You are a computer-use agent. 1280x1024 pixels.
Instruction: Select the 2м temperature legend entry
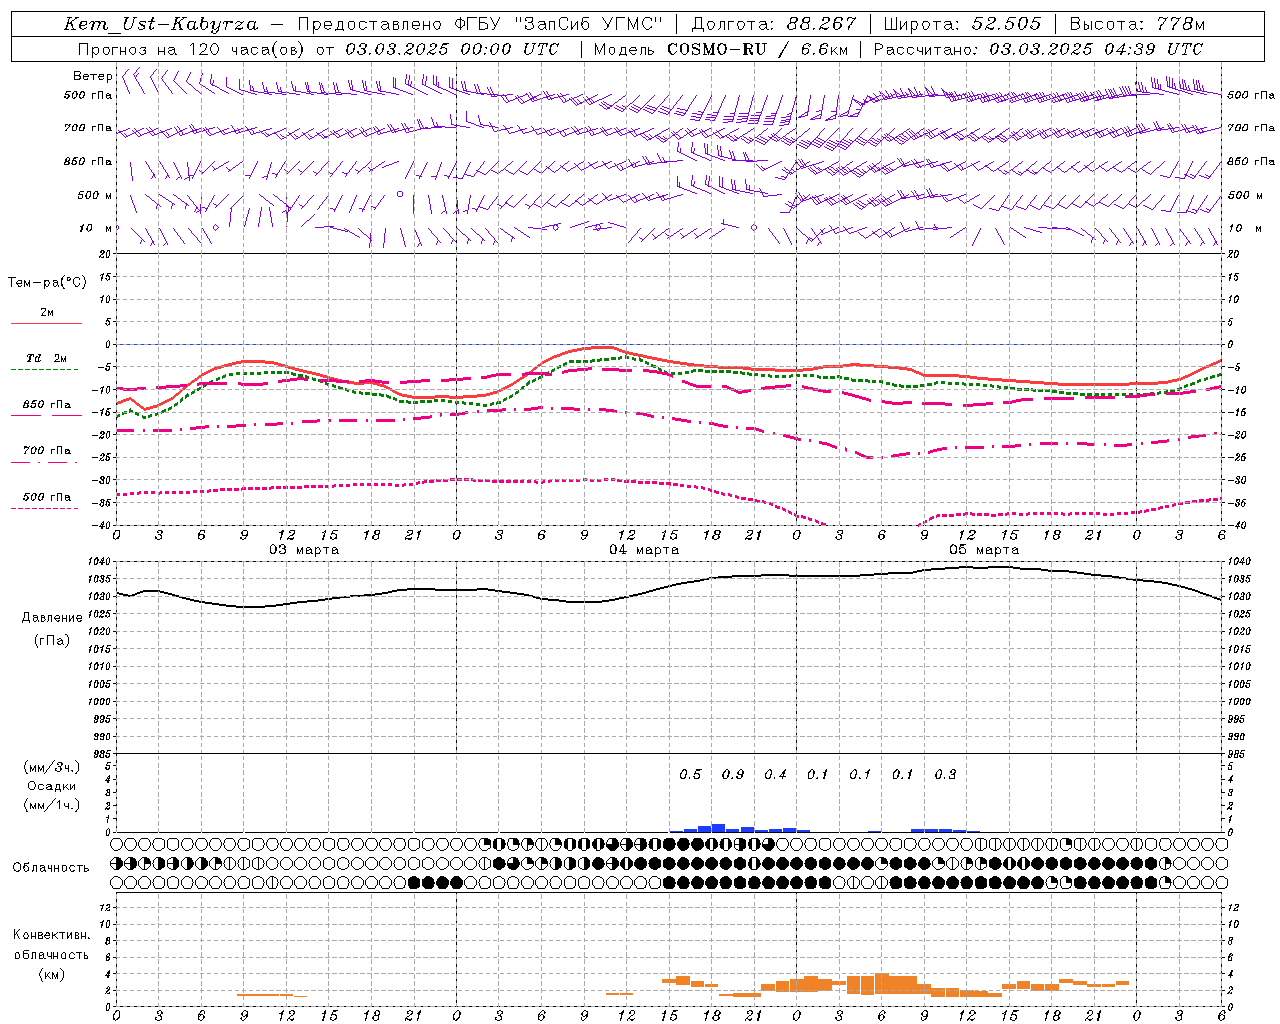click(47, 313)
